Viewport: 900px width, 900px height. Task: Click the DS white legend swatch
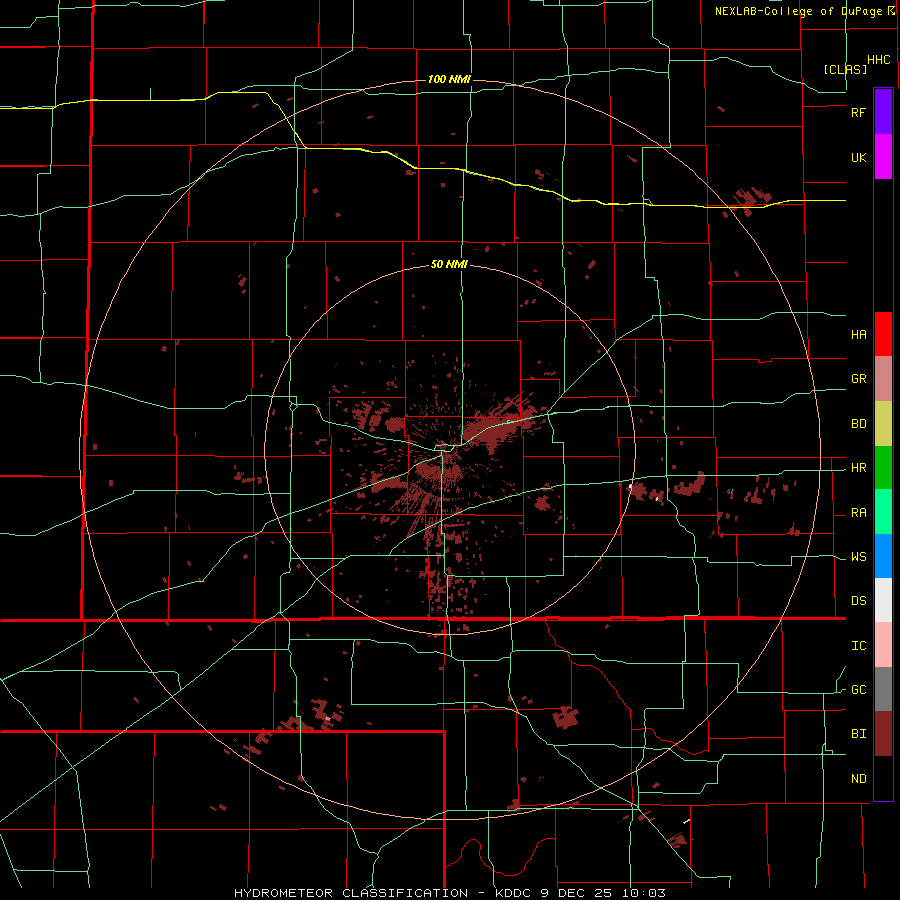pyautogui.click(x=883, y=600)
